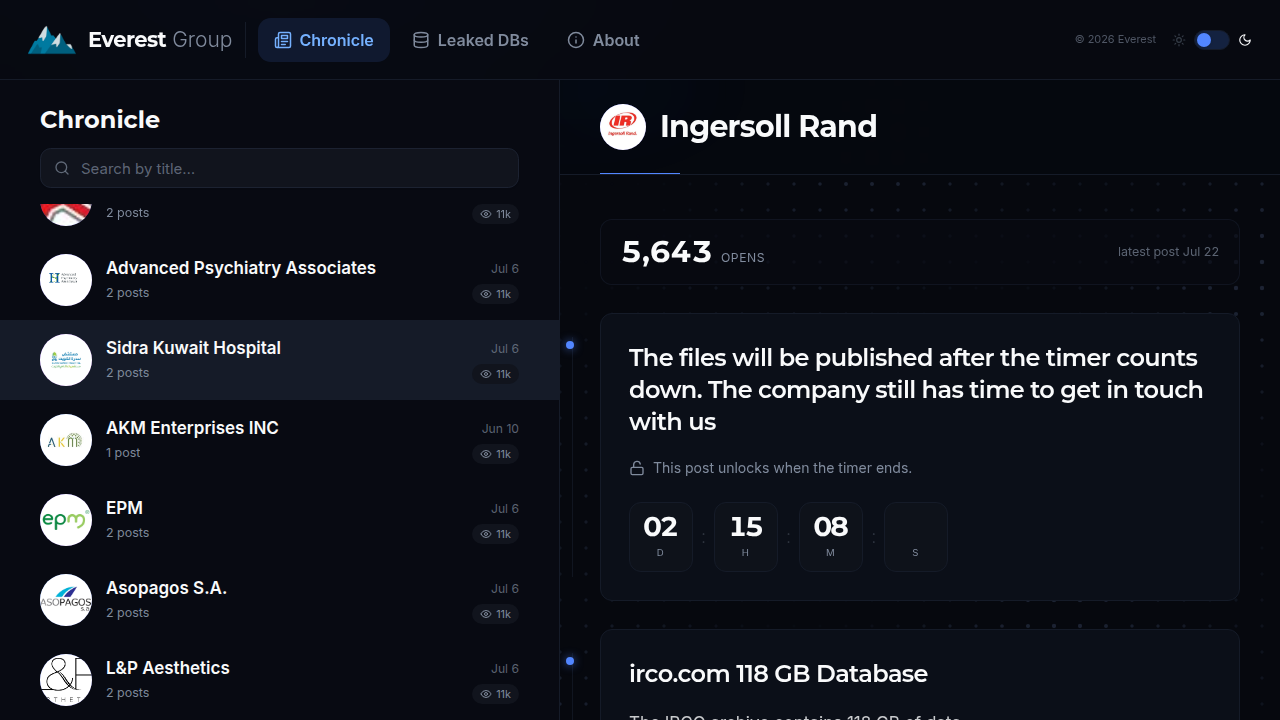This screenshot has width=1280, height=720.
Task: Click the "irco.com 118 GB Database" heading
Action: (x=778, y=674)
